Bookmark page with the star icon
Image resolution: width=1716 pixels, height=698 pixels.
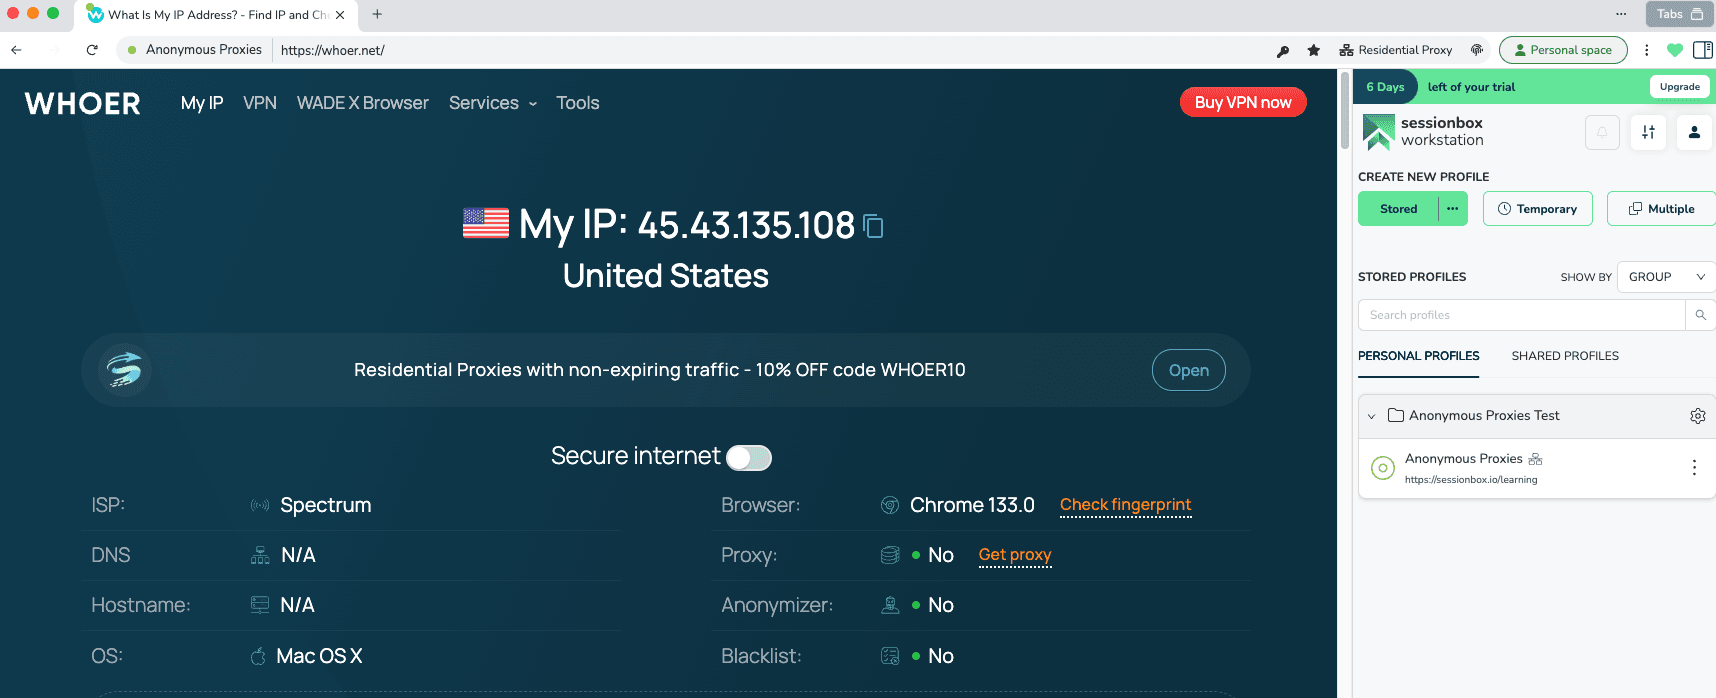click(x=1314, y=50)
